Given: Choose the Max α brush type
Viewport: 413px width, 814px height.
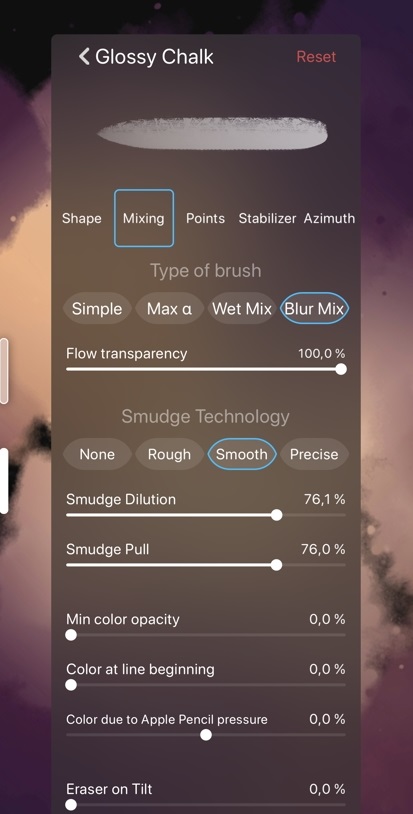Looking at the screenshot, I should click(x=169, y=309).
